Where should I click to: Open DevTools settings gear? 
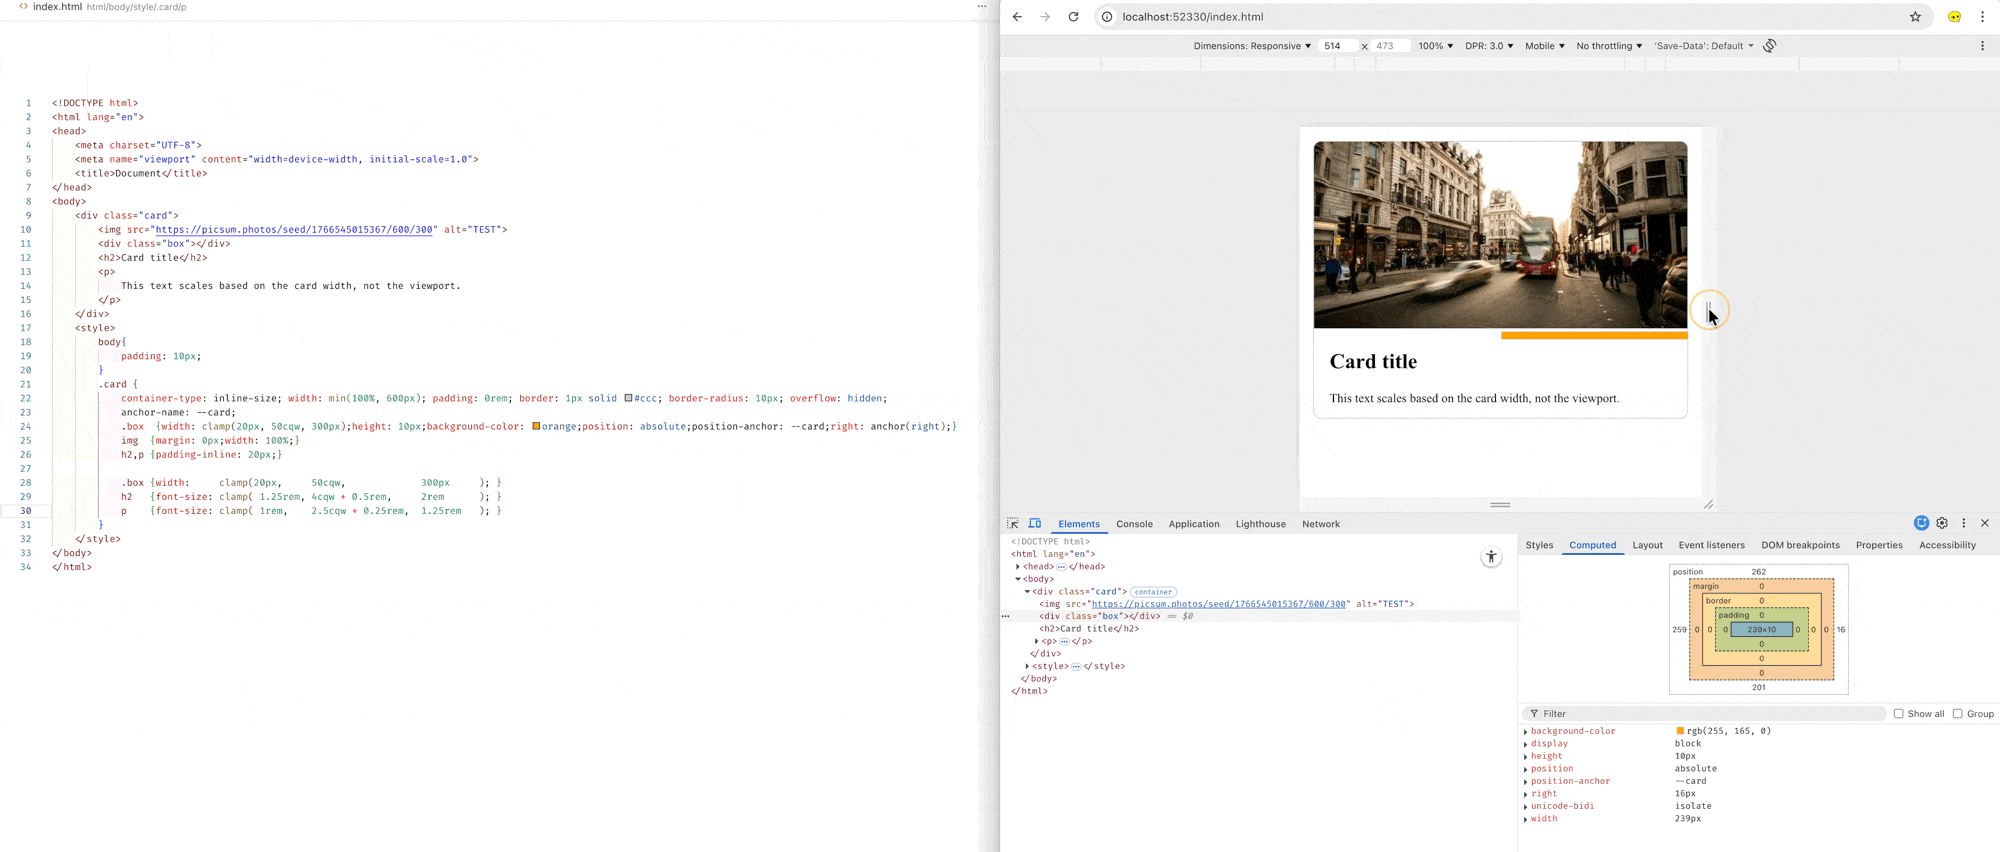1942,523
